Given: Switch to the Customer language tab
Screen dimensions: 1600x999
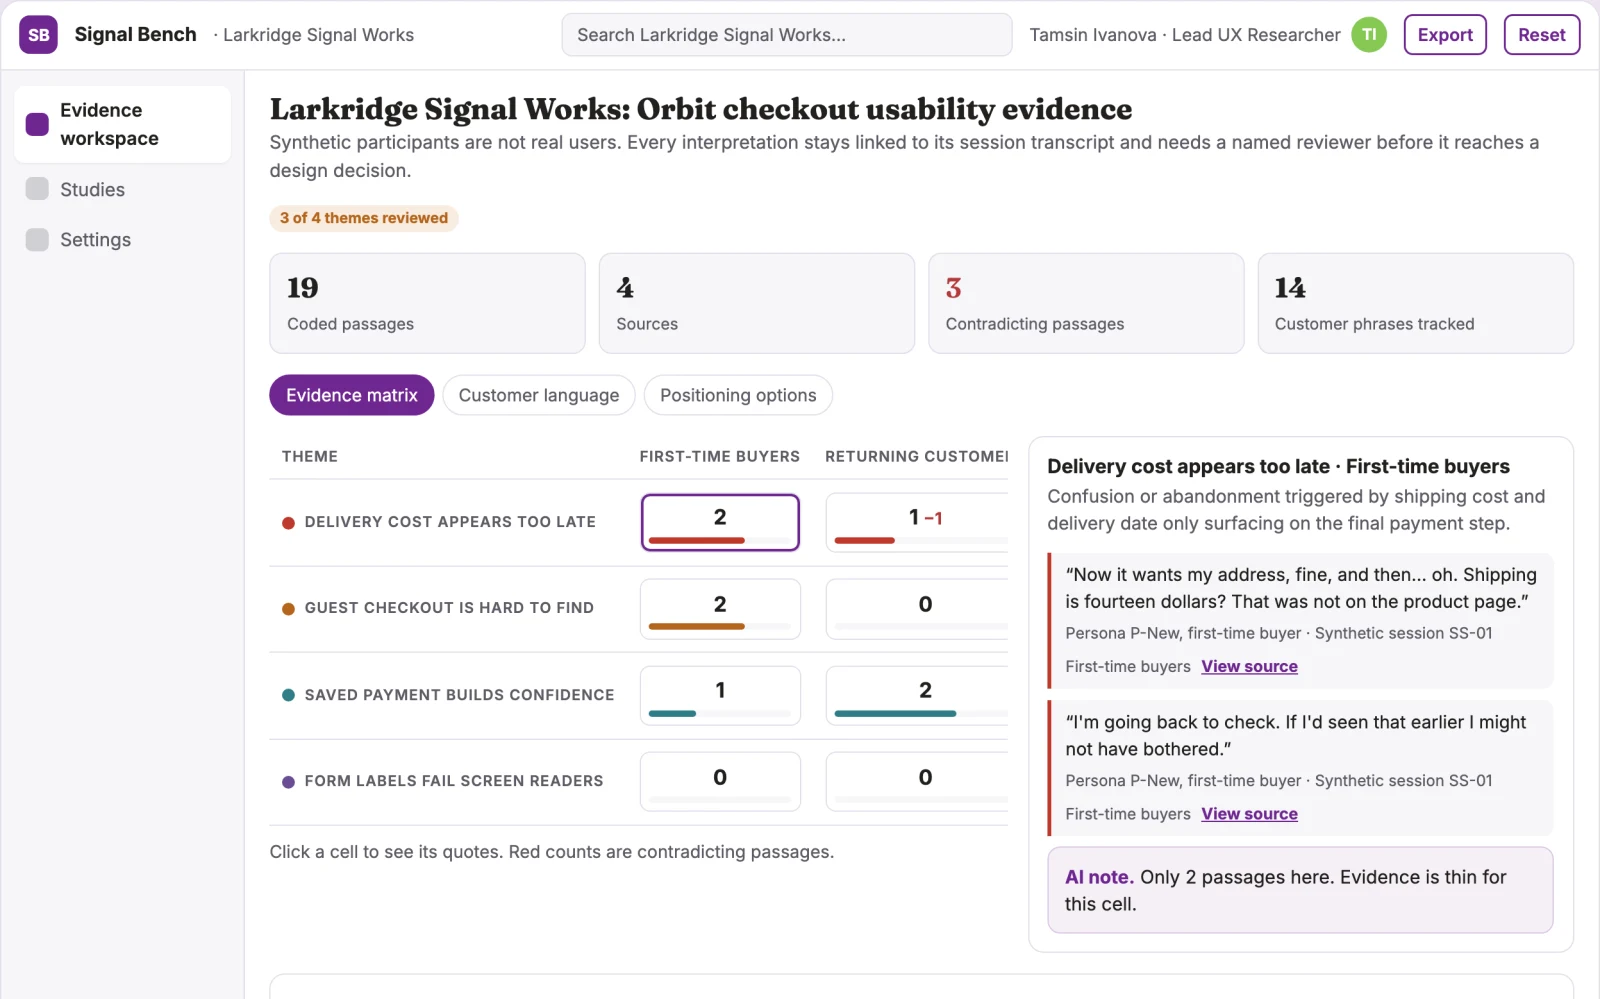Looking at the screenshot, I should click(x=538, y=395).
